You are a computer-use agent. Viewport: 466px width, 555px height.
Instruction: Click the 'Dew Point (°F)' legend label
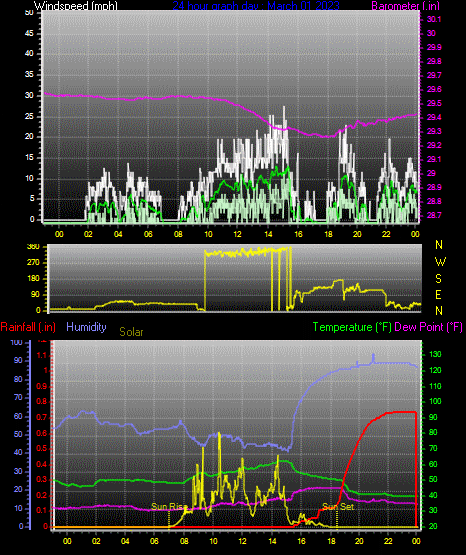[428, 327]
